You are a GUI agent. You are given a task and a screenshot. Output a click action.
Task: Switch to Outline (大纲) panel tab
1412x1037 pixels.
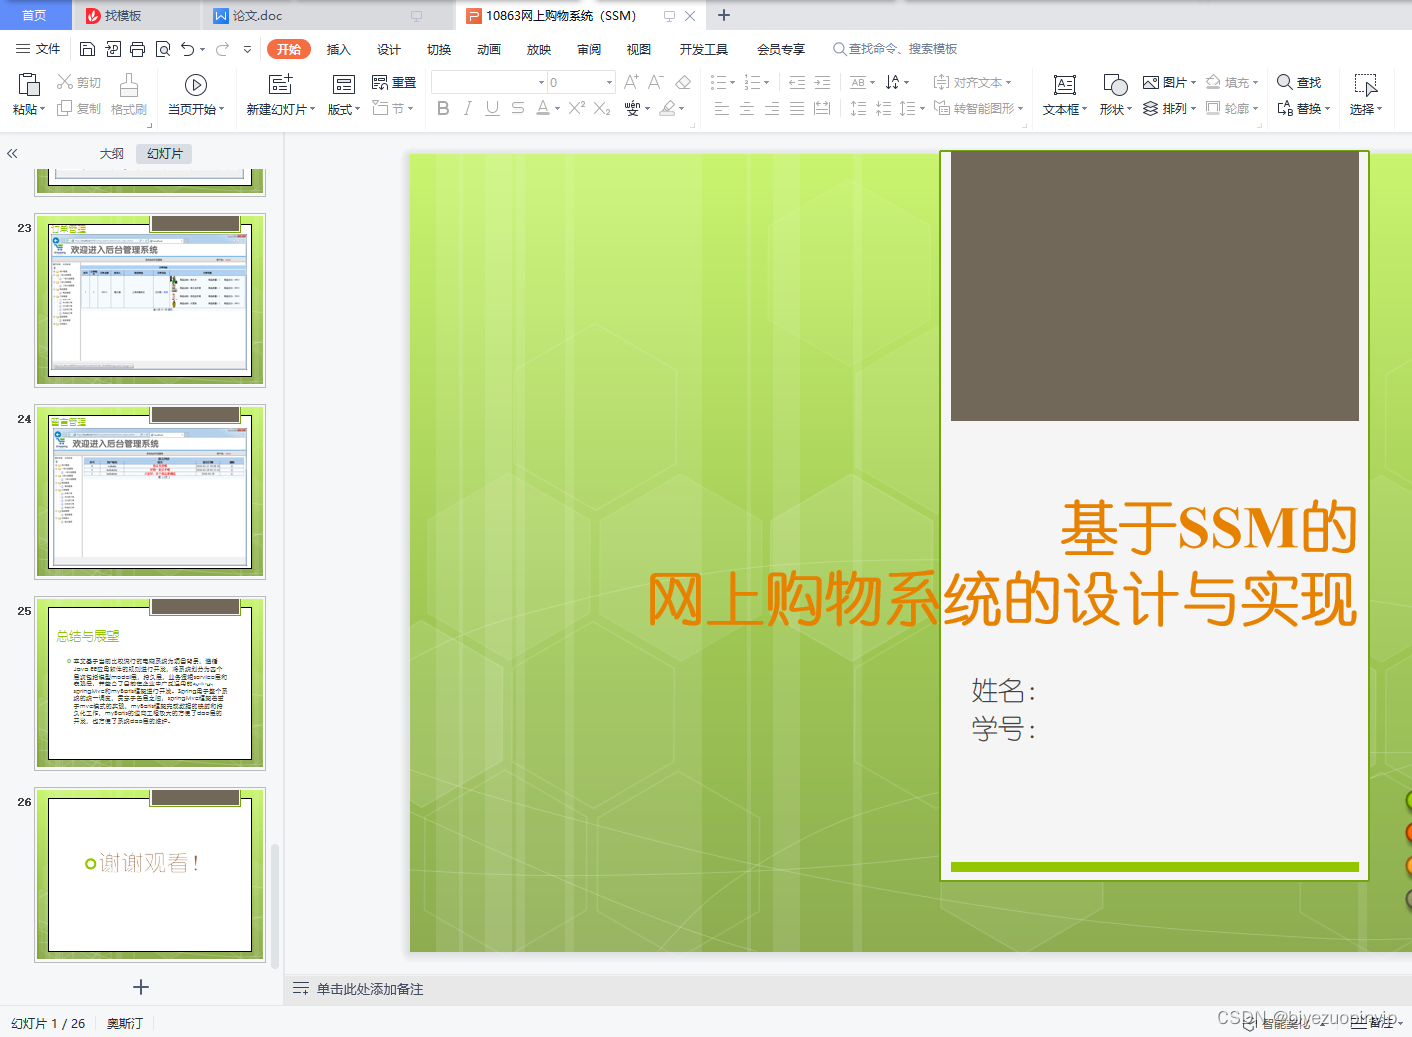point(112,154)
